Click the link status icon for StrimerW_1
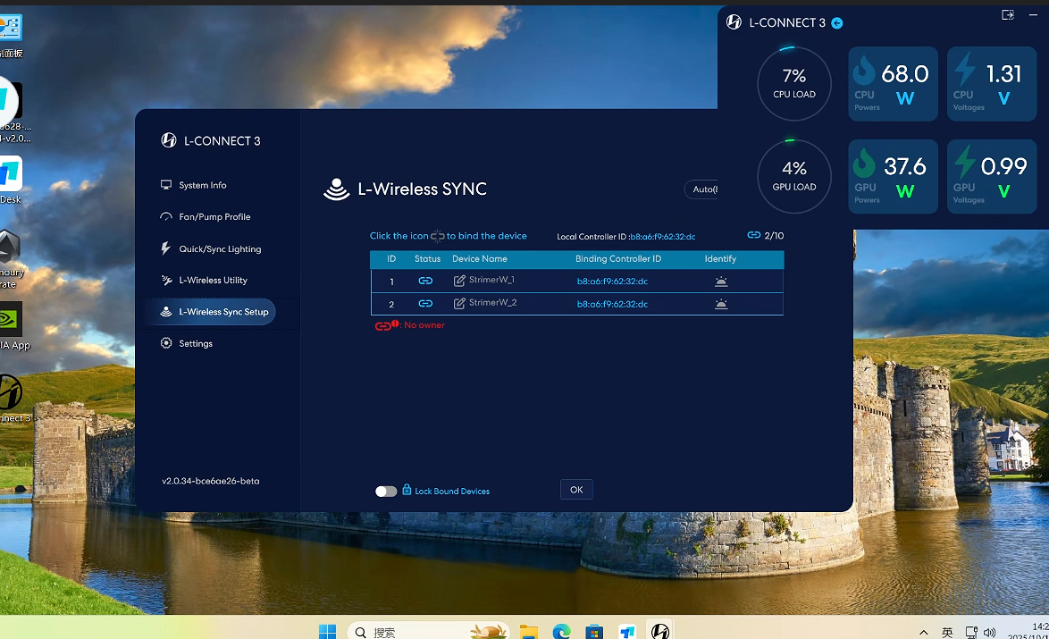The image size is (1049, 639). pyautogui.click(x=425, y=282)
